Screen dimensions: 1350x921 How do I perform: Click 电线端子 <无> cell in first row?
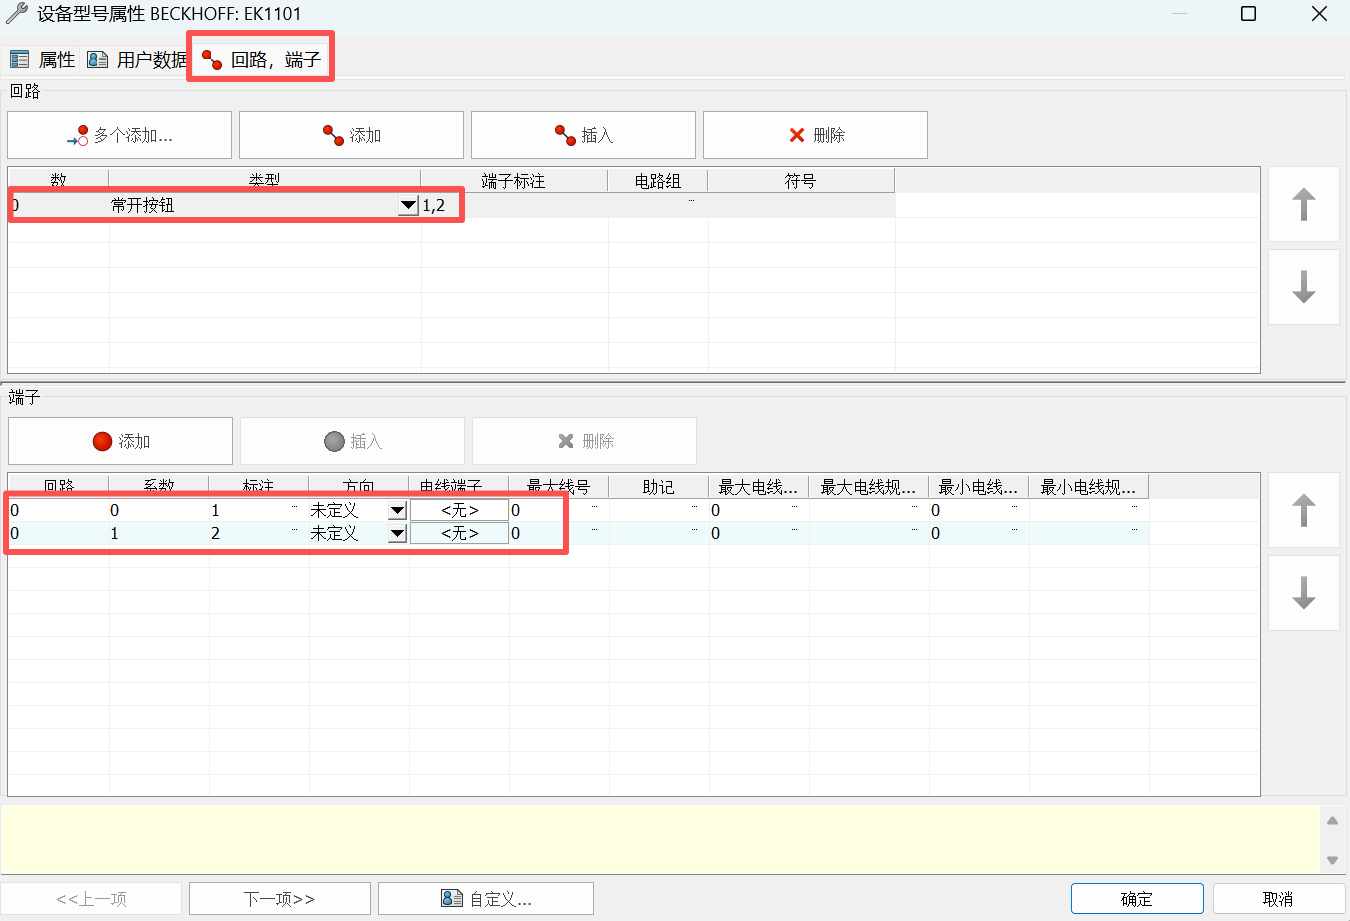[459, 510]
